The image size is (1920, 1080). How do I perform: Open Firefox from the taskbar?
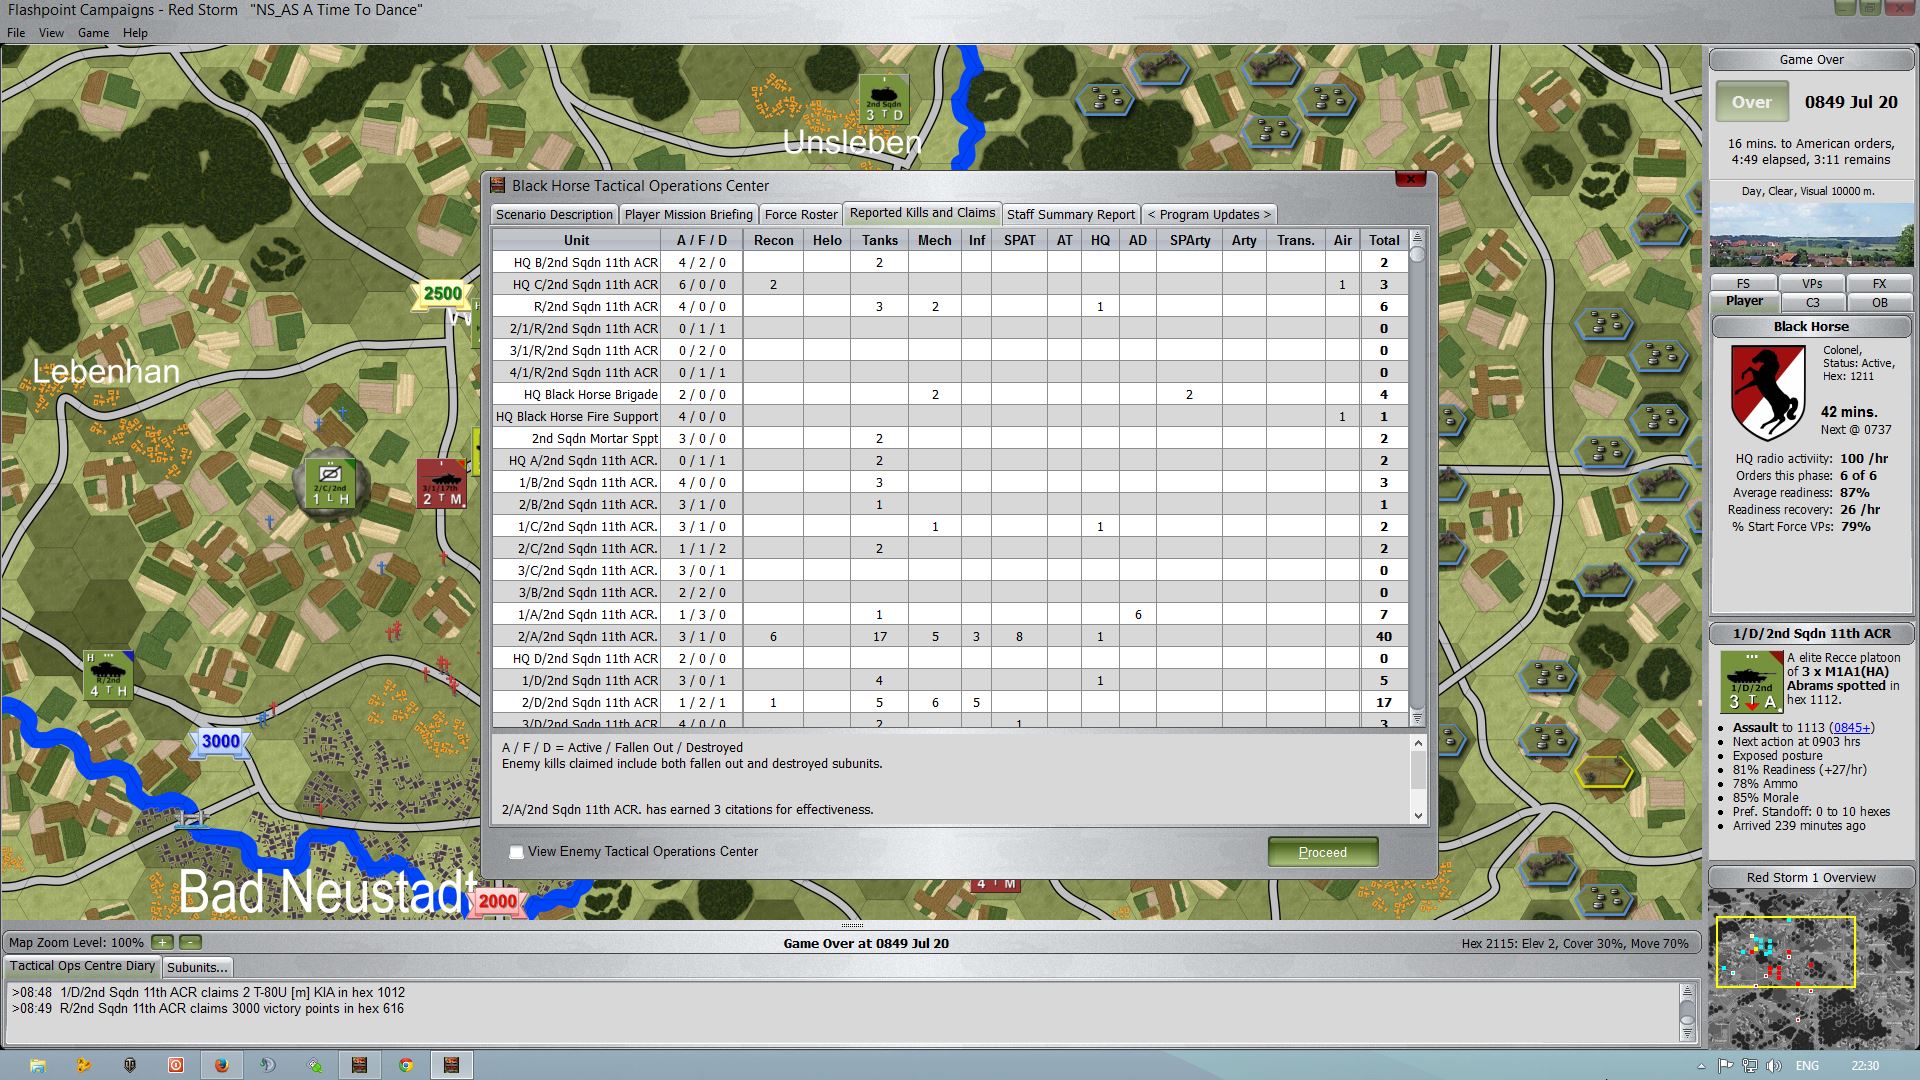point(221,1065)
